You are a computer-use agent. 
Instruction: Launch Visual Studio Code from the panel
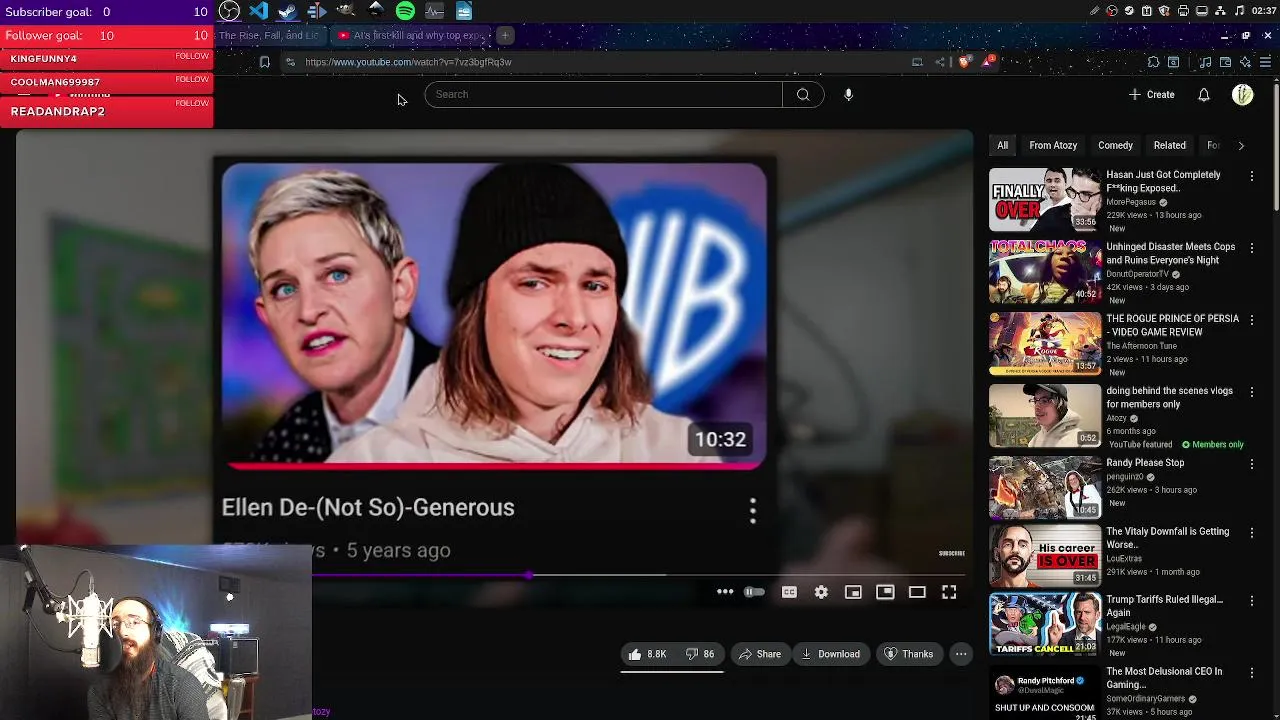coord(259,11)
